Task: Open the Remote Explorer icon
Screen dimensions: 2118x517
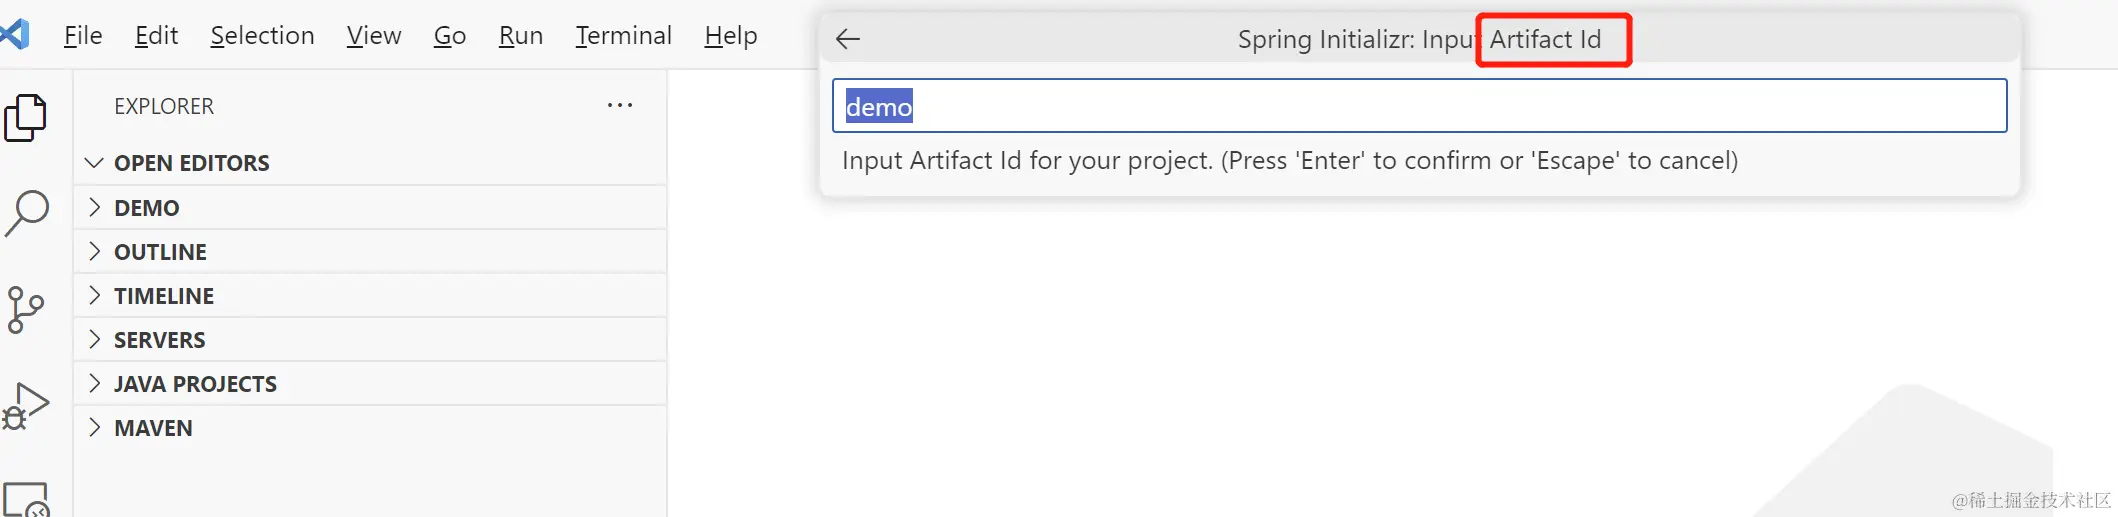Action: tap(26, 498)
